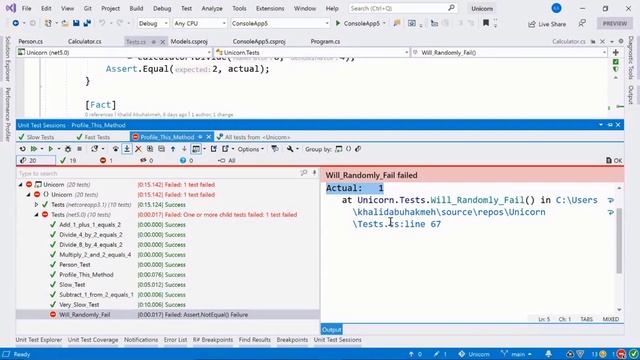640x360 pixels.
Task: Click the bookmark icon in toolbar
Action: pos(486,23)
